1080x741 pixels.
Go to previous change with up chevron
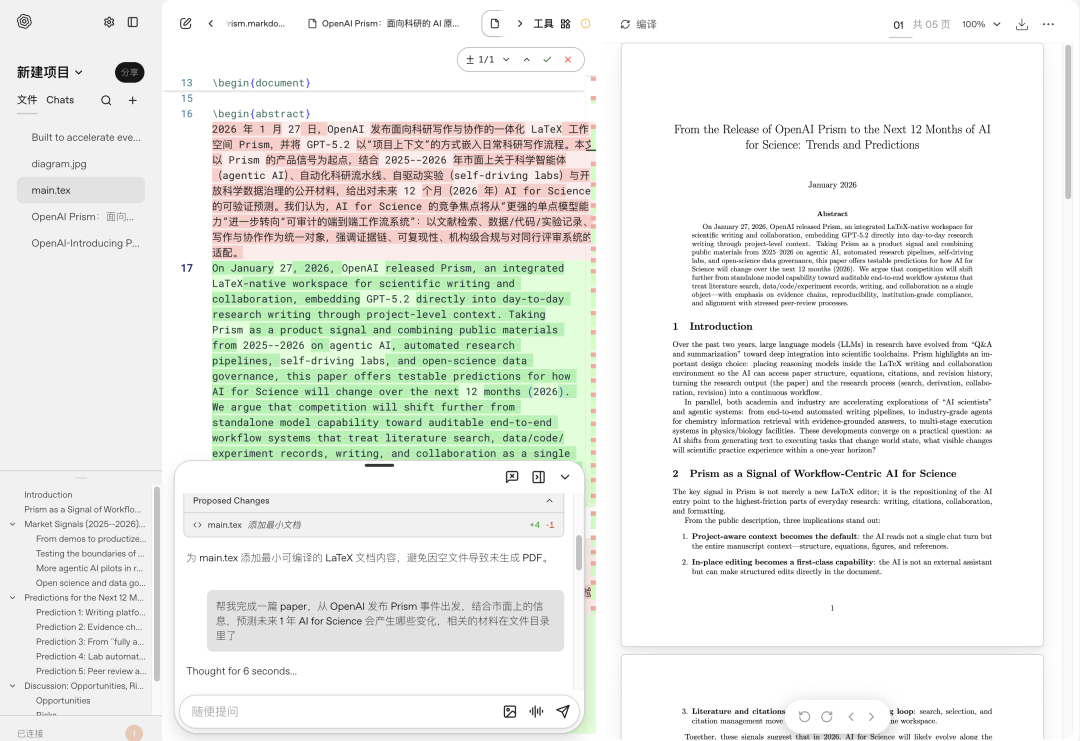(x=526, y=59)
